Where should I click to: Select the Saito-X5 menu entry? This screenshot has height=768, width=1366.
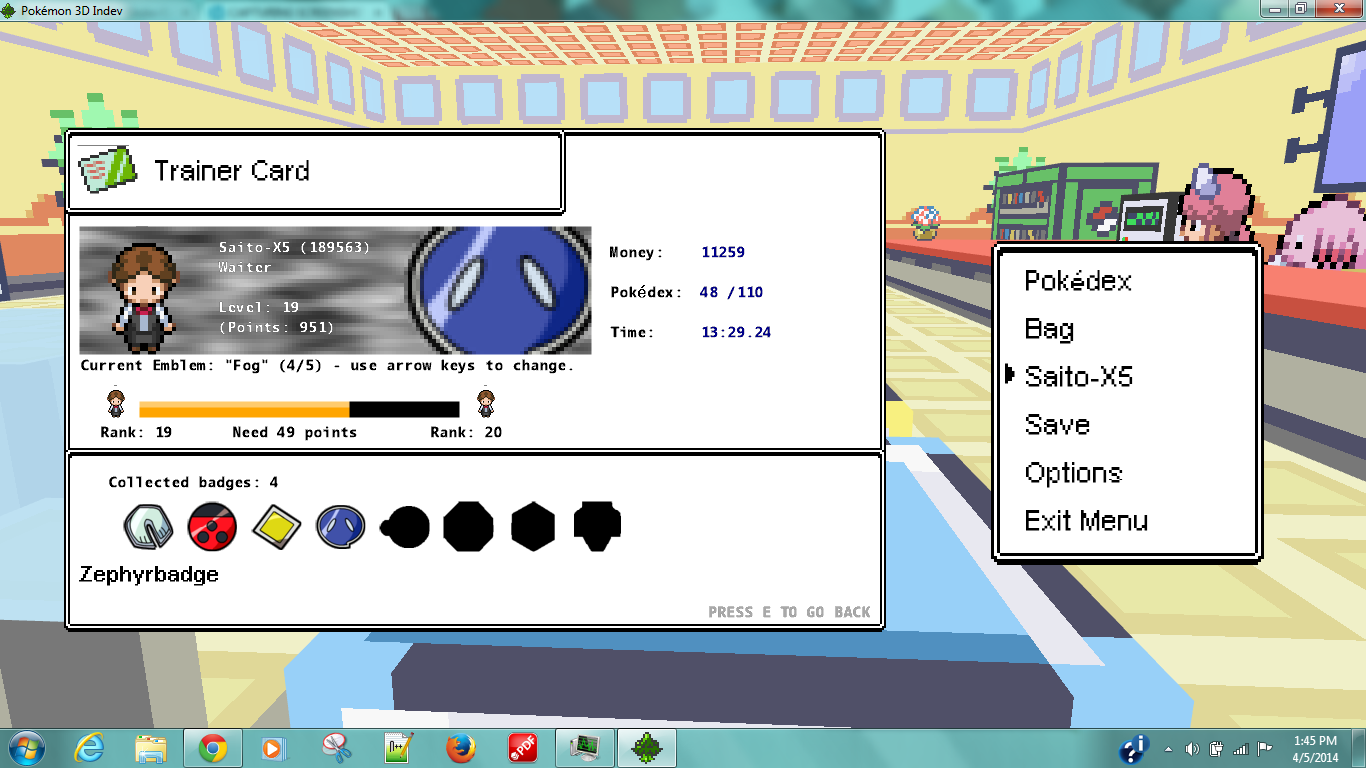tap(1078, 377)
